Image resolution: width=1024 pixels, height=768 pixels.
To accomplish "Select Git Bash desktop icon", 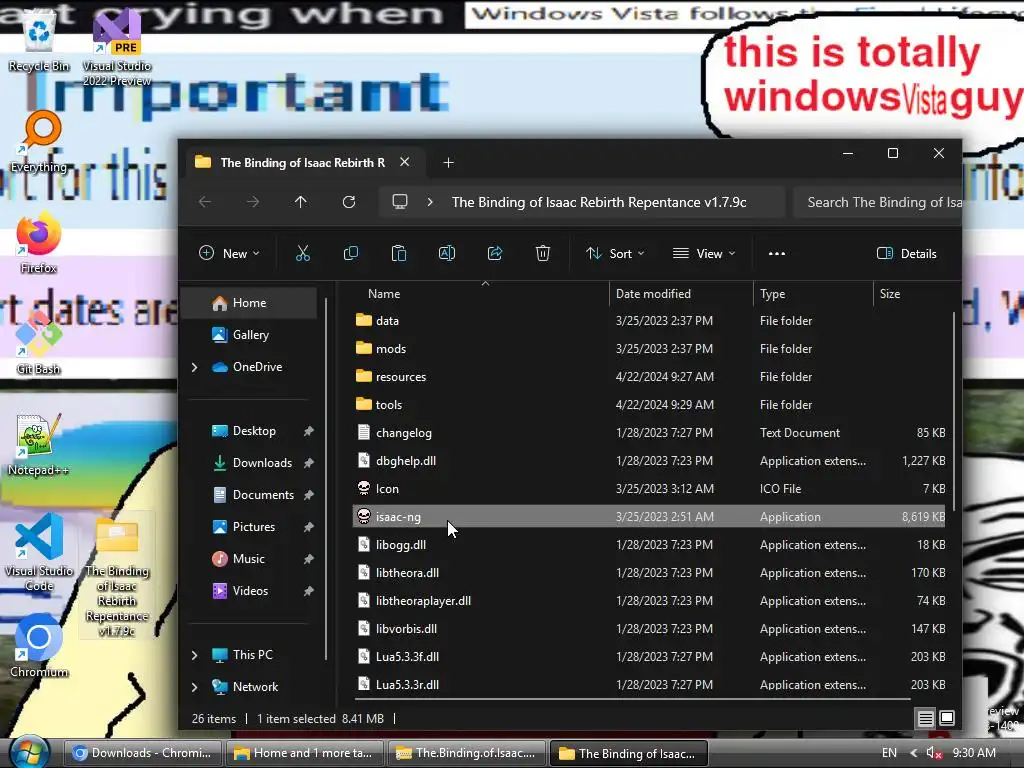I will [x=39, y=343].
